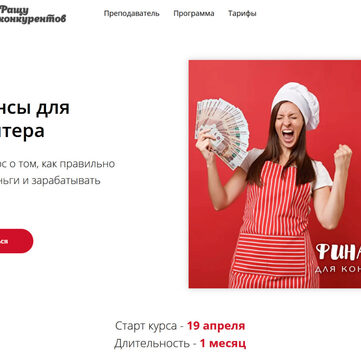This screenshot has width=361, height=361.
Task: Click the red rounded sign-up button
Action: [x=16, y=241]
